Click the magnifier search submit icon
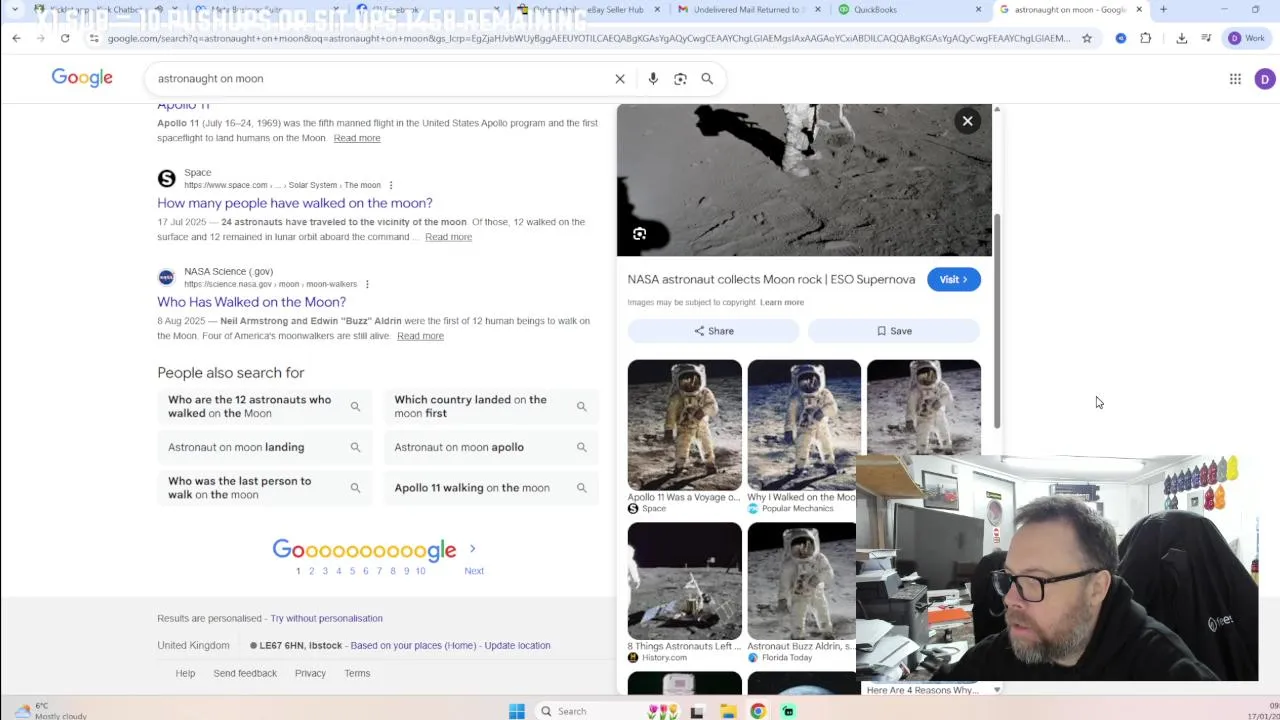This screenshot has width=1280, height=720. tap(707, 79)
